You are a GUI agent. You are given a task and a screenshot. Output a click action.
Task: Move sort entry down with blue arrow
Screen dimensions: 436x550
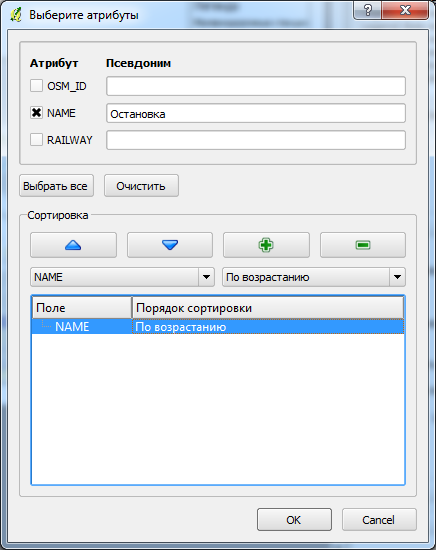[170, 245]
